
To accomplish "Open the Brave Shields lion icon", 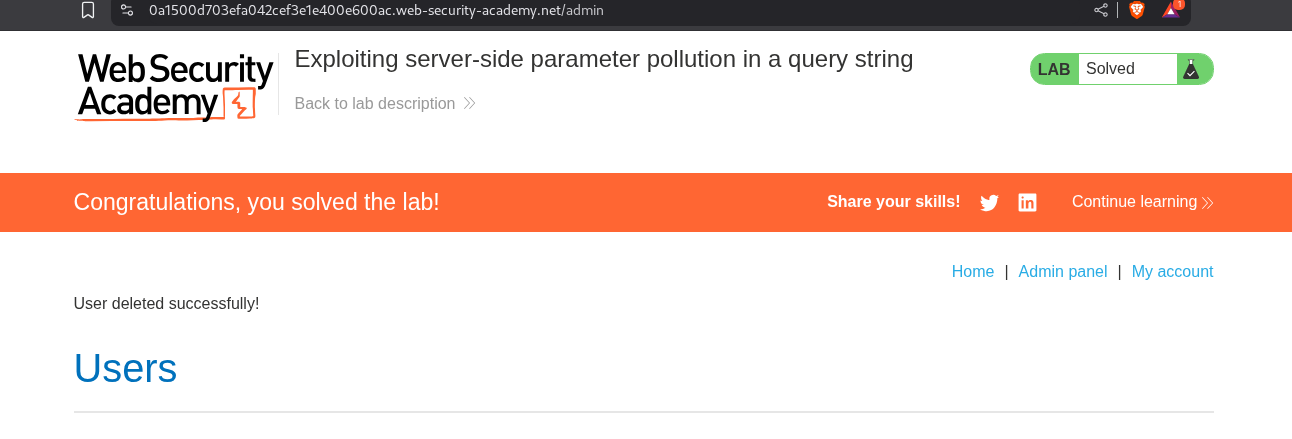I will pos(1137,10).
